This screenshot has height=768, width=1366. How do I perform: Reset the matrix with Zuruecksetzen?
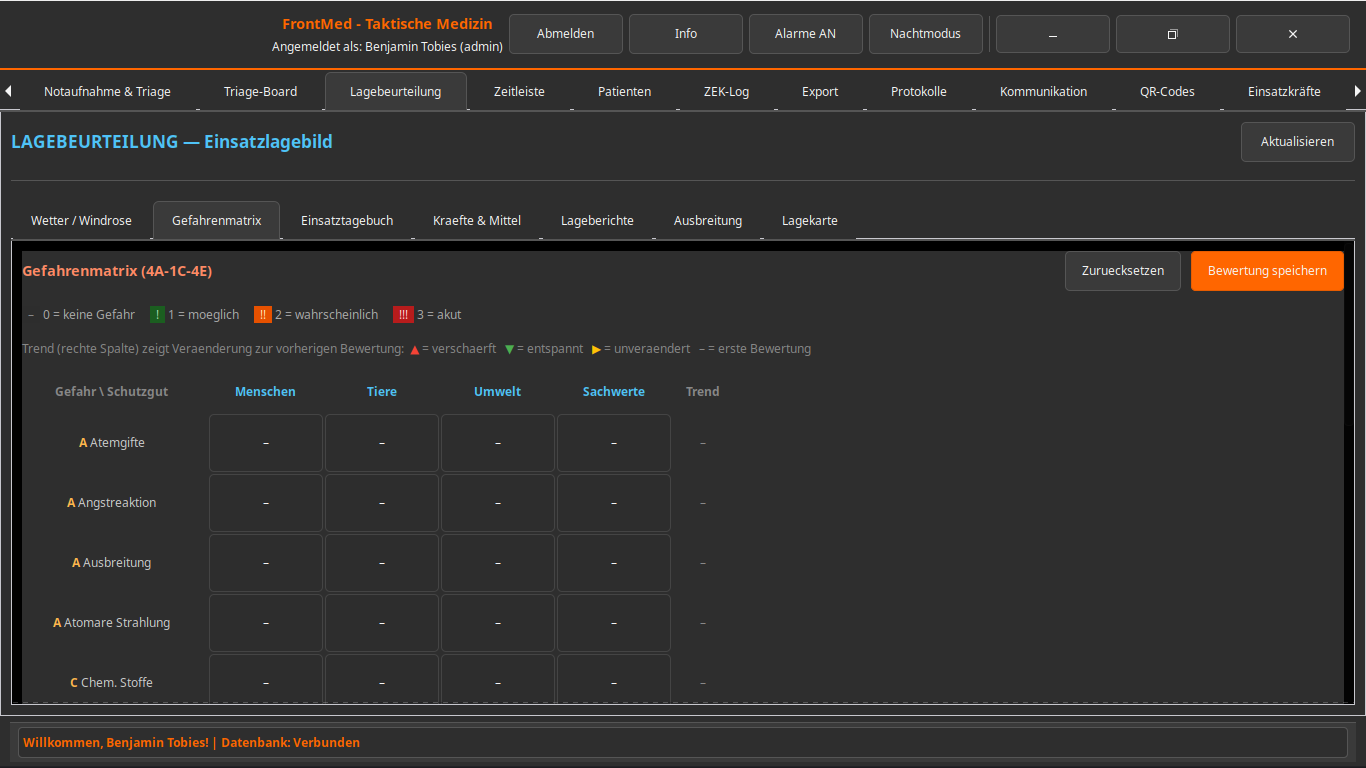1122,271
